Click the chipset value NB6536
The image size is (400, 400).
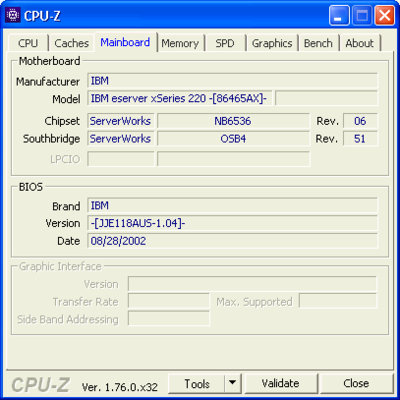pyautogui.click(x=233, y=121)
